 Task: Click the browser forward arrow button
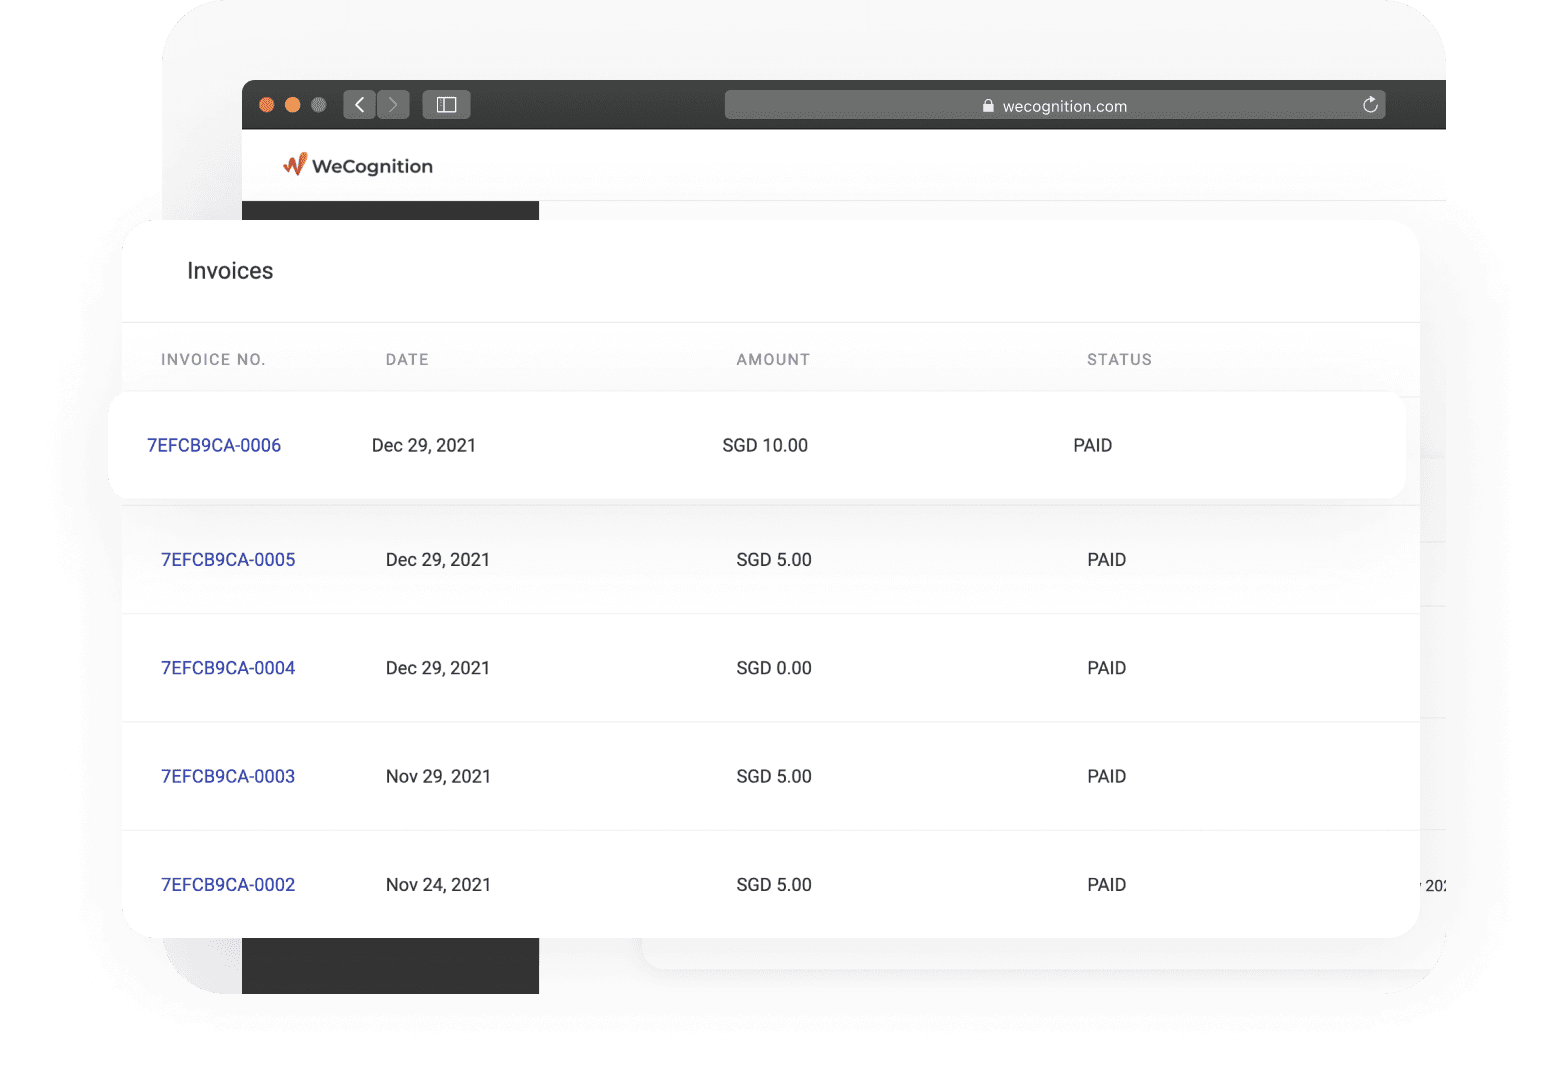click(x=393, y=105)
